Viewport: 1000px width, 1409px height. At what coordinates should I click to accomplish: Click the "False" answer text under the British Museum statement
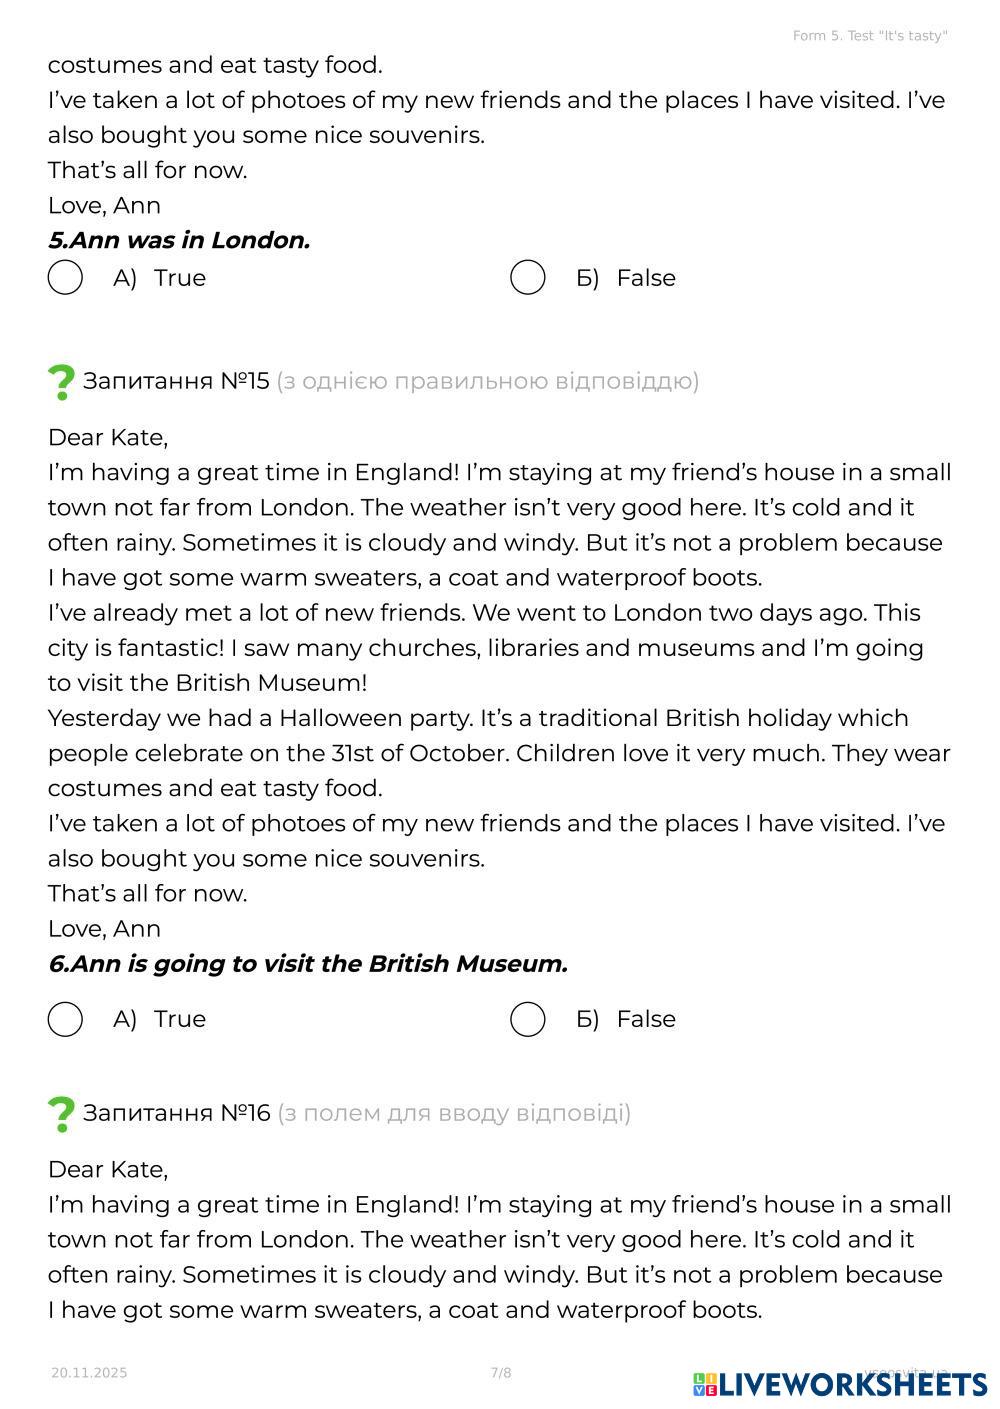click(x=646, y=1019)
